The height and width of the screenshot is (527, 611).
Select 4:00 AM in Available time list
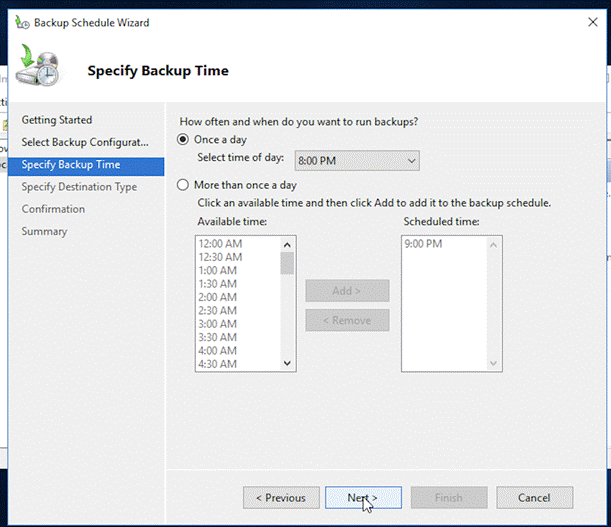pyautogui.click(x=217, y=350)
